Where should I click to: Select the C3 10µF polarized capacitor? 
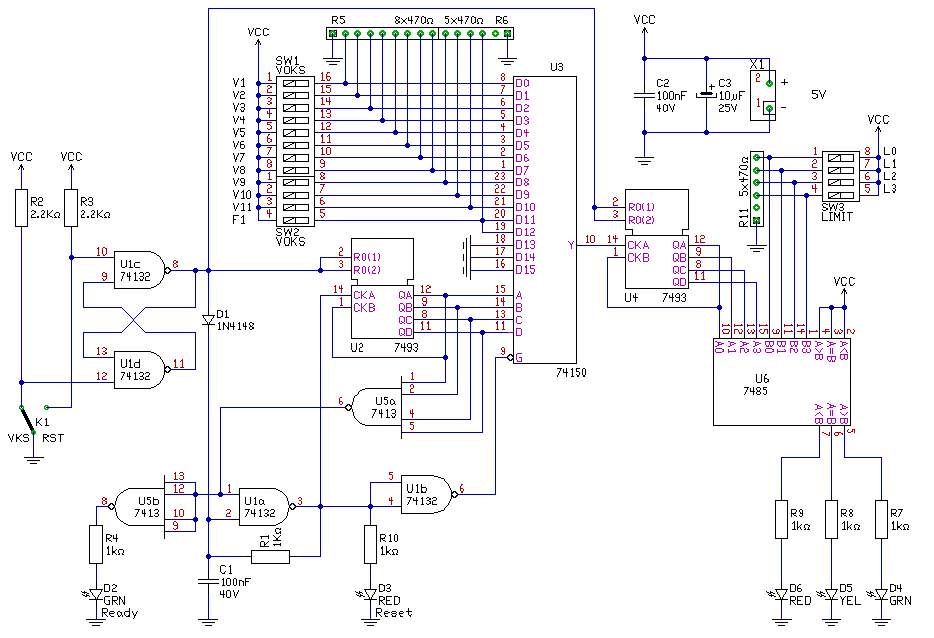click(706, 95)
